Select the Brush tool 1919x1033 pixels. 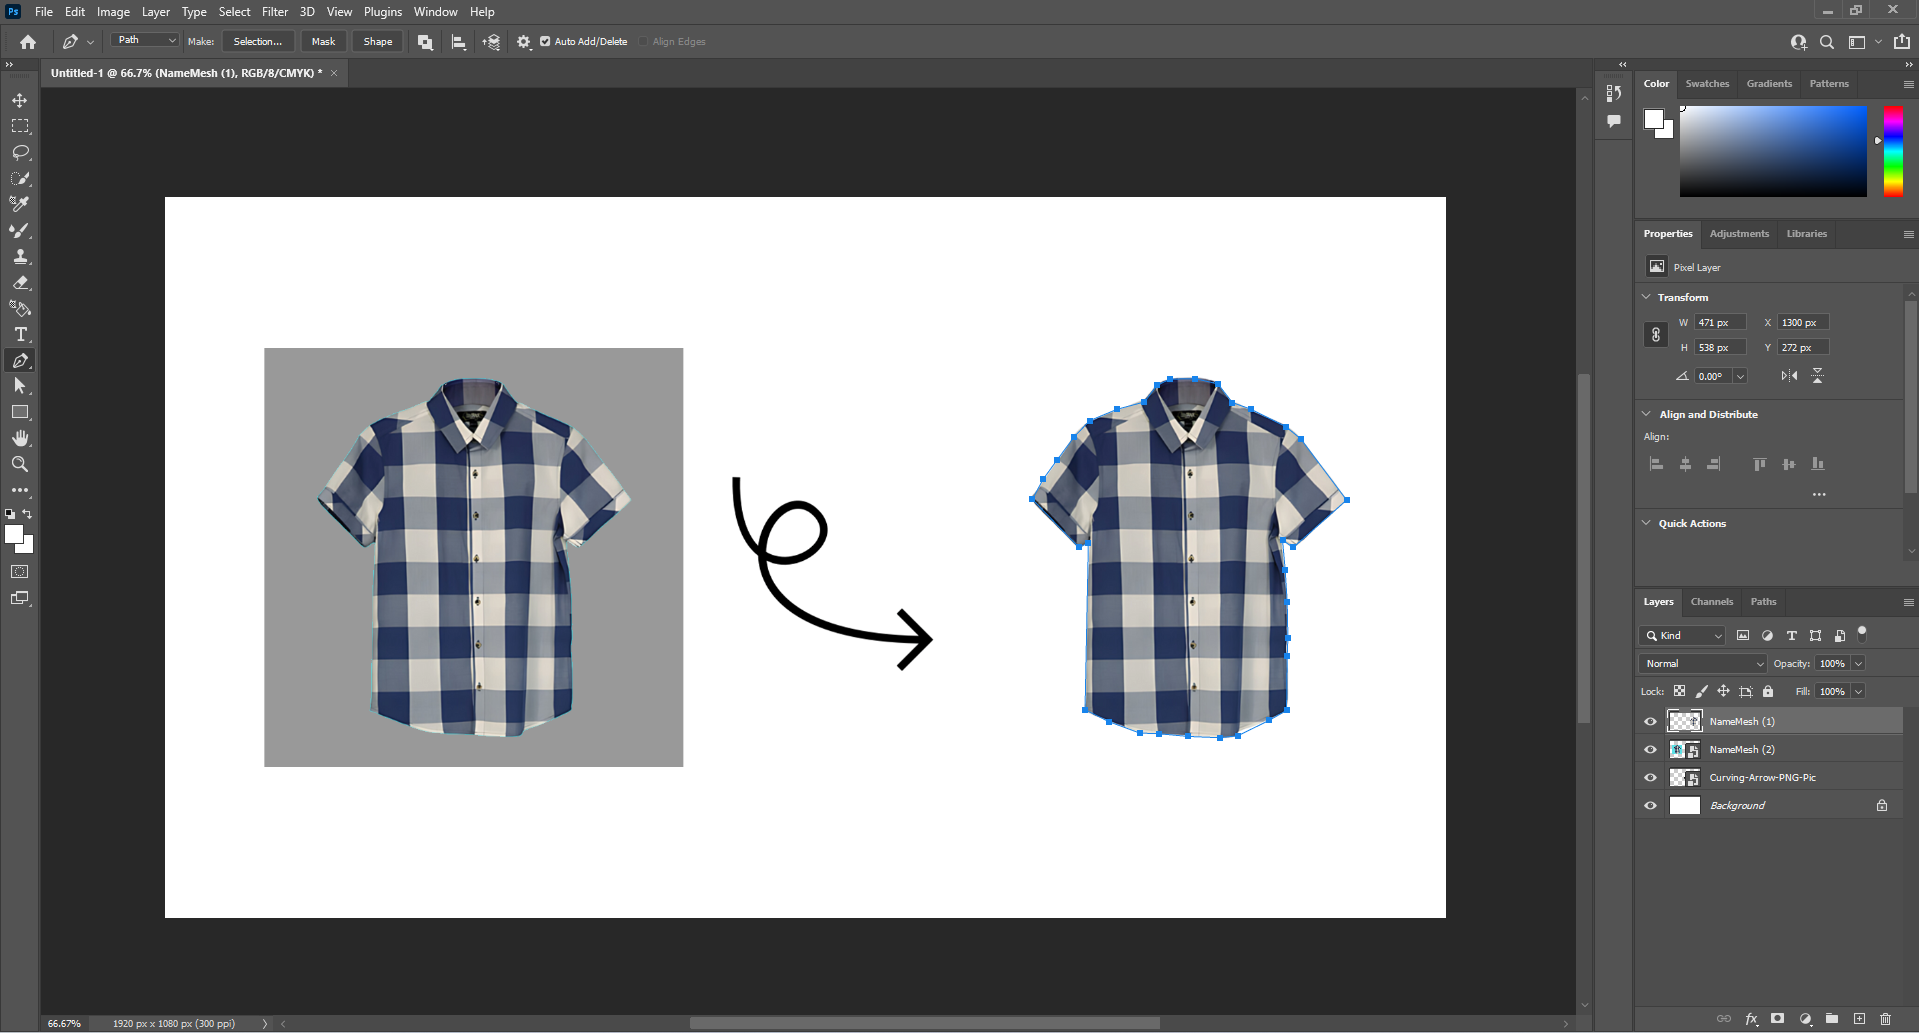pyautogui.click(x=20, y=230)
